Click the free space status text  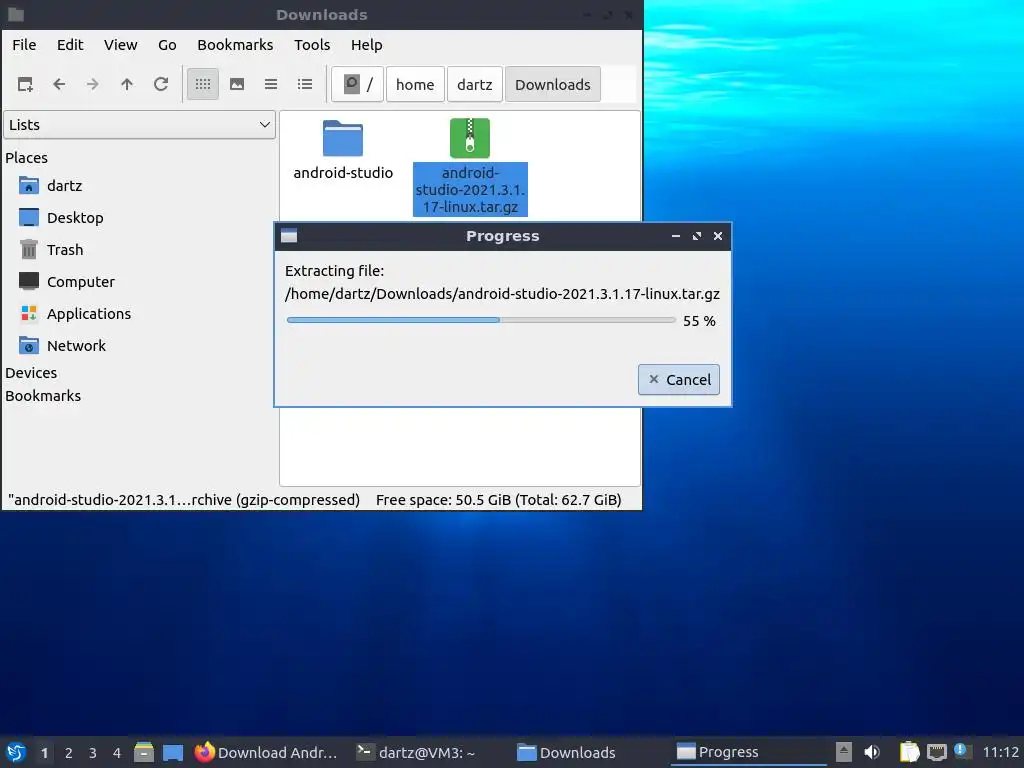499,500
